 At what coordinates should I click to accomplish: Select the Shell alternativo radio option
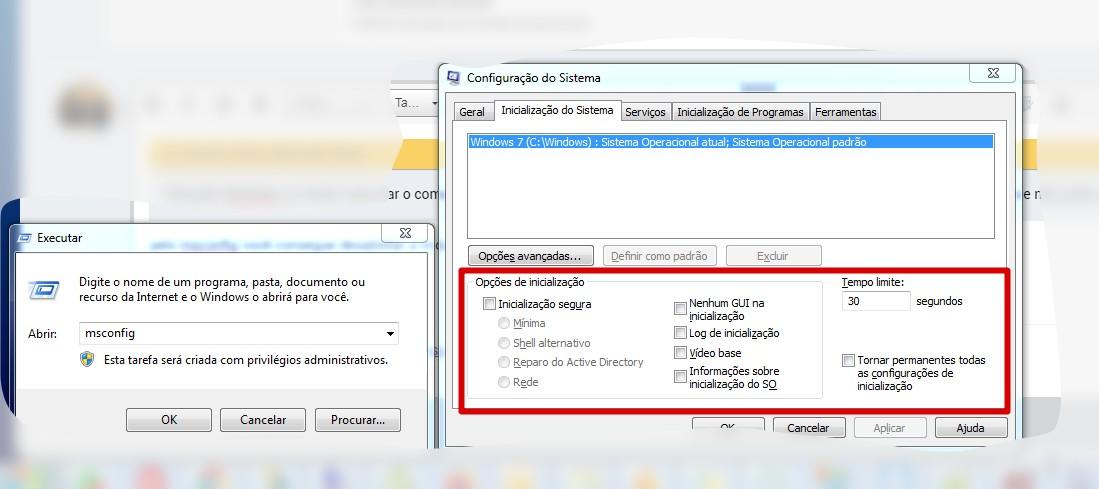(x=503, y=343)
